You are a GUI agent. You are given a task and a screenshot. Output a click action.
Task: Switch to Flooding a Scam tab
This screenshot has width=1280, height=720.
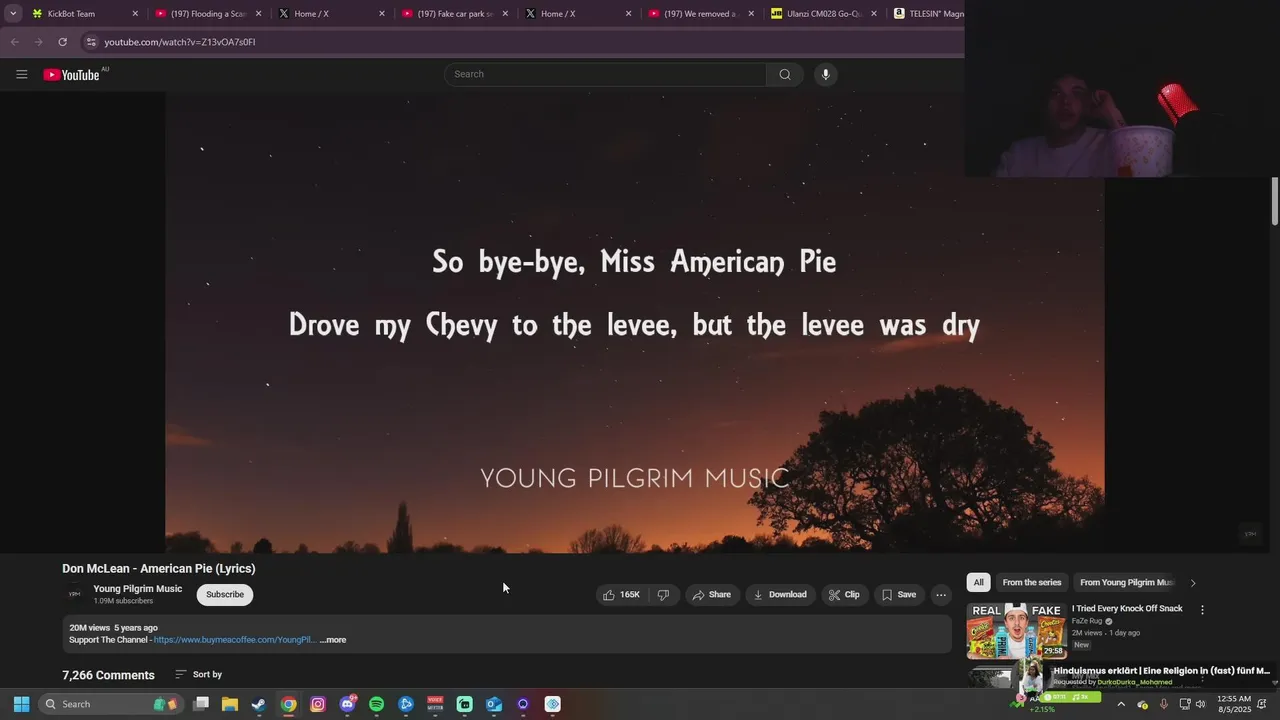tap(207, 14)
